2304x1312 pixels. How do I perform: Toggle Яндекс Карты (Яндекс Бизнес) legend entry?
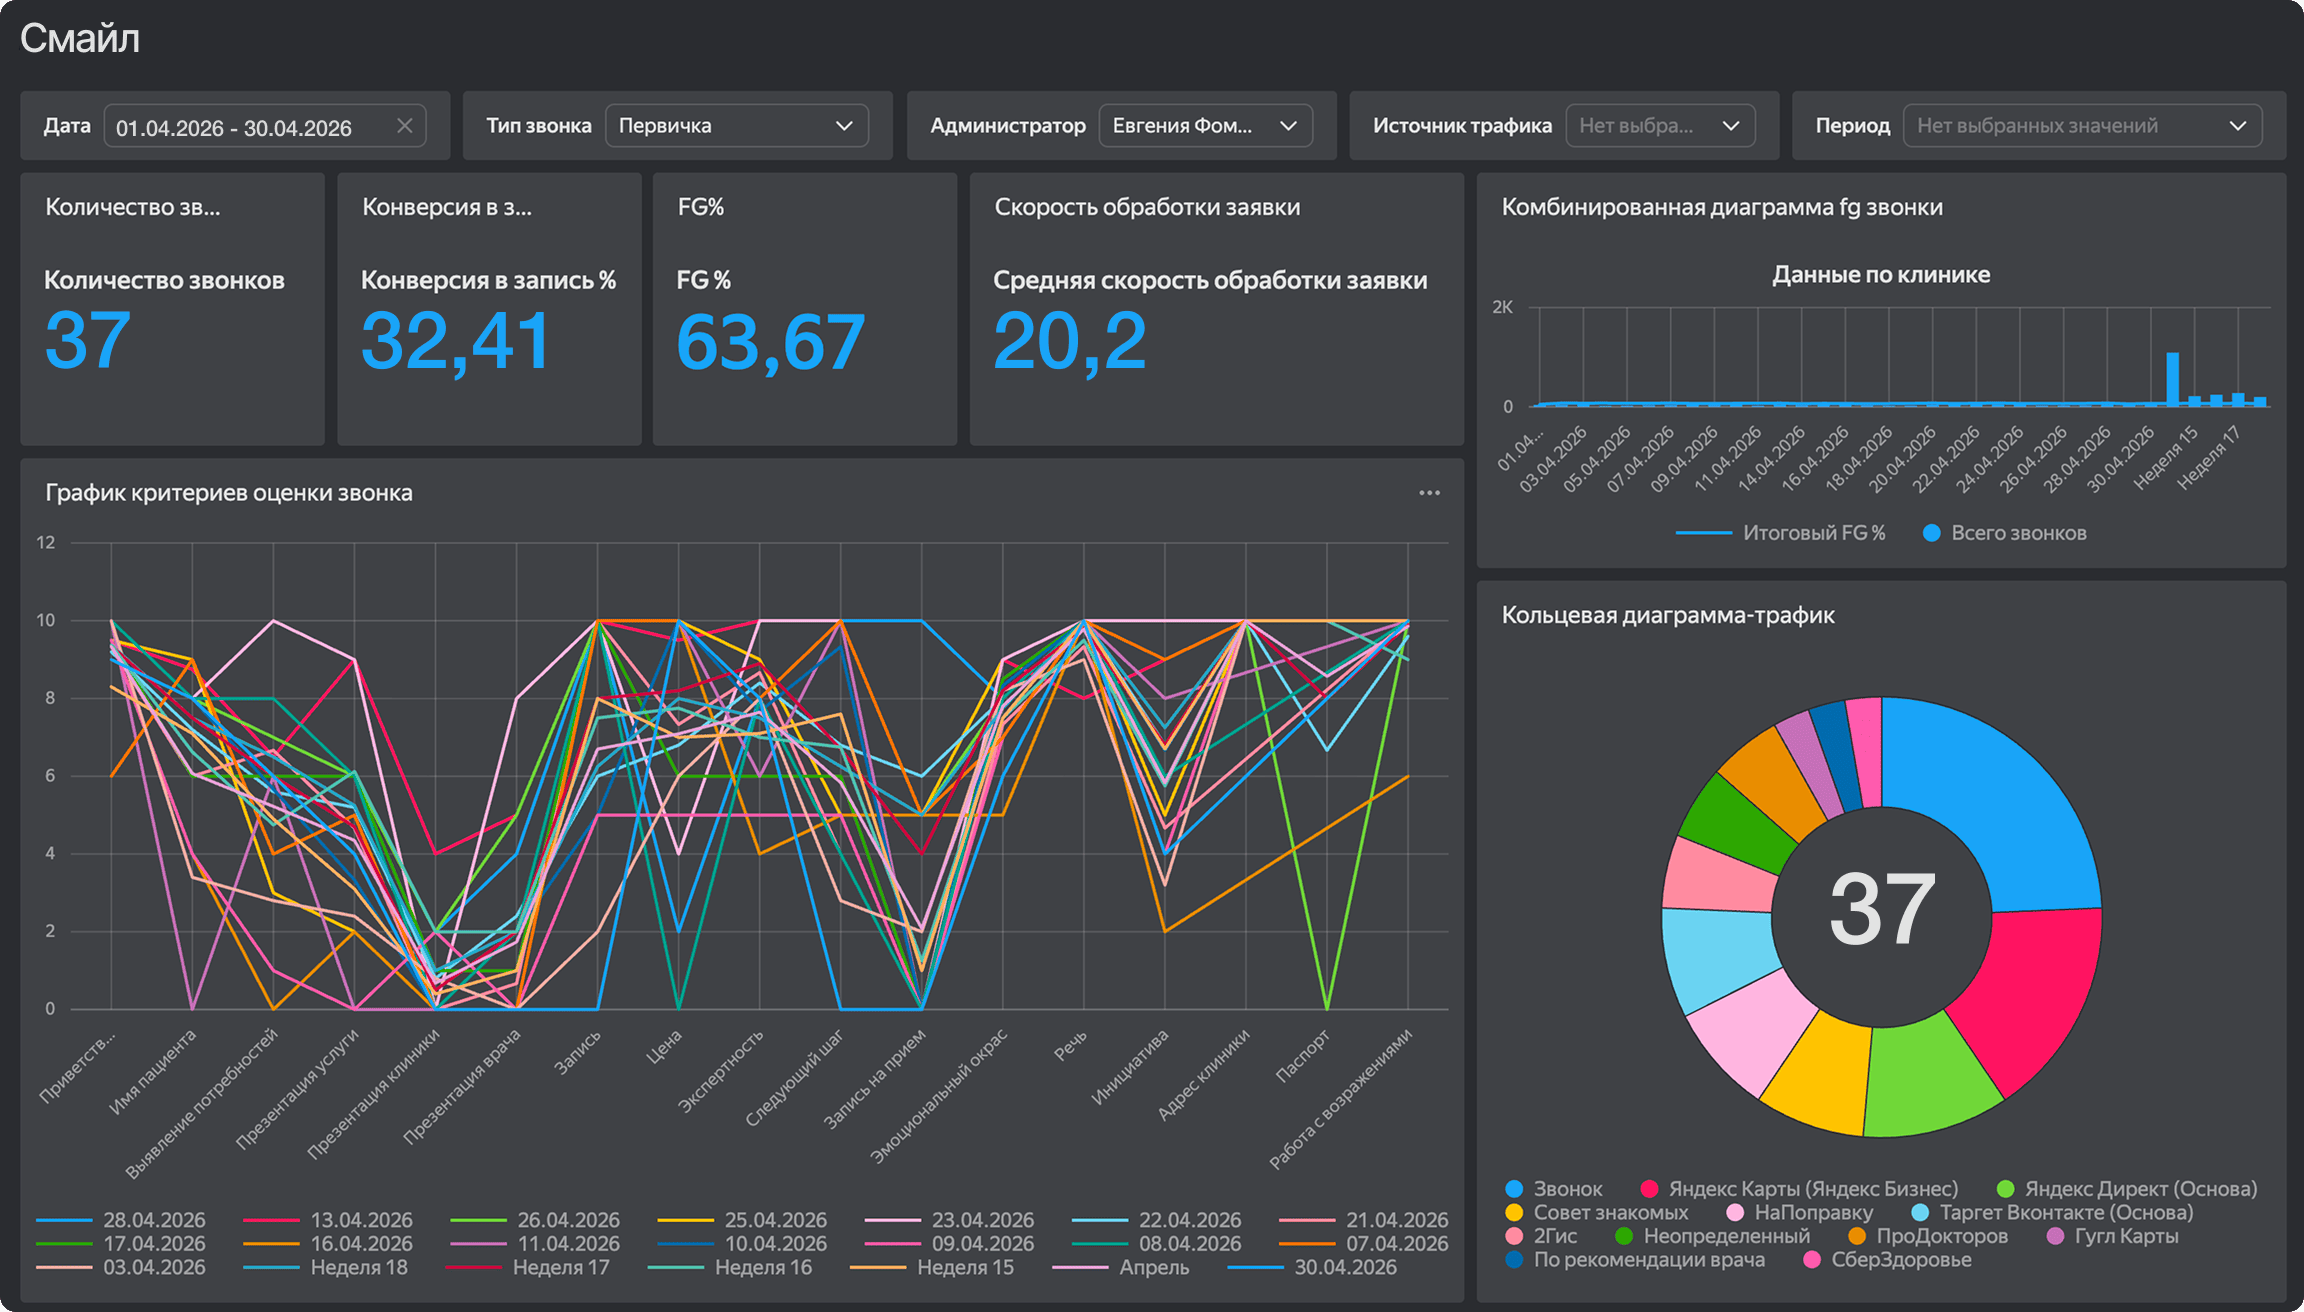(x=1799, y=1189)
